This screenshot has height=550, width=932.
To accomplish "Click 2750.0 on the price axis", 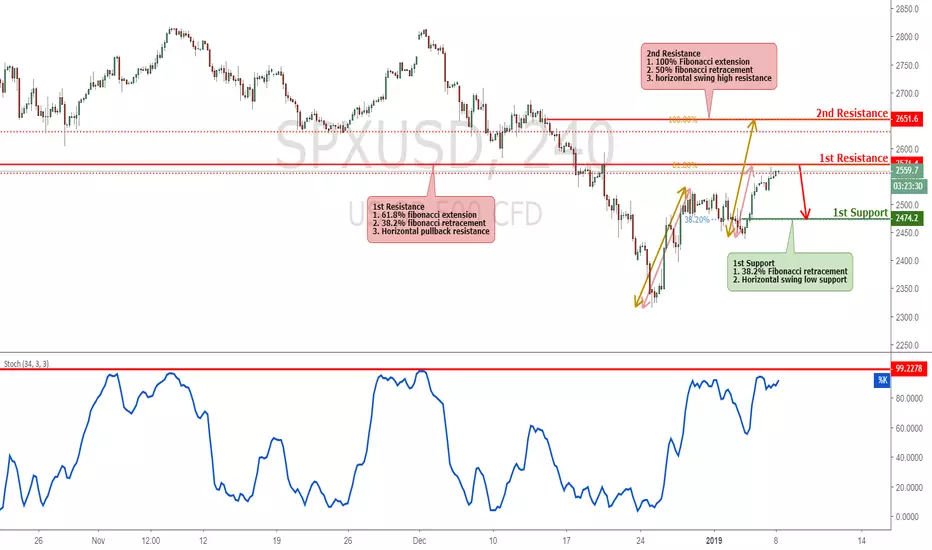I will [908, 65].
